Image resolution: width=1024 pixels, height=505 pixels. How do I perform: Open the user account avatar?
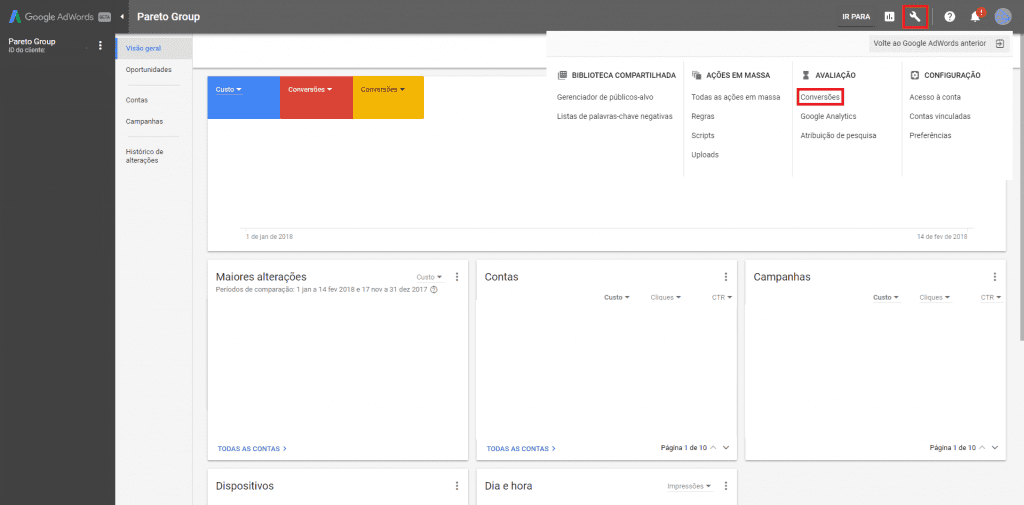click(x=1003, y=17)
